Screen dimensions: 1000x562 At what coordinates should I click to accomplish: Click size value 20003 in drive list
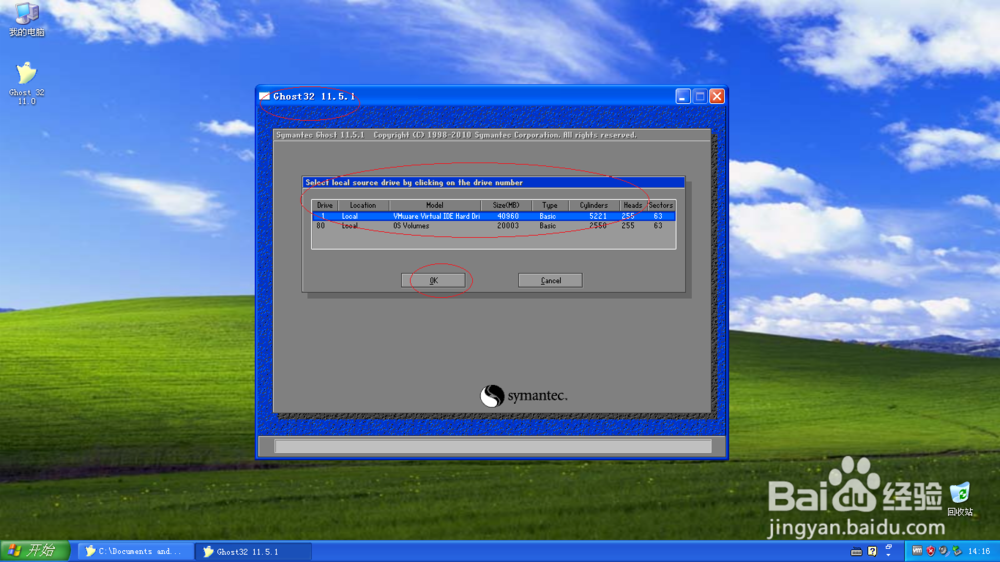tap(508, 226)
